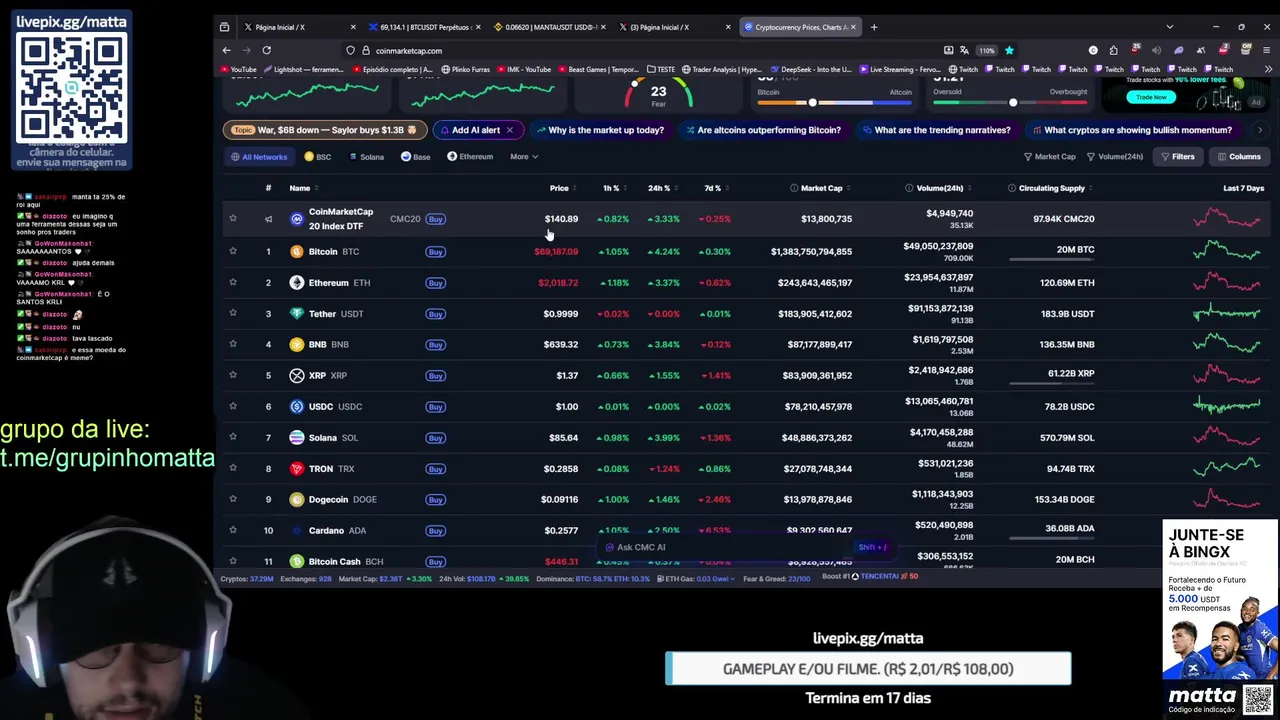Open the Filters button
1280x720 pixels.
pos(1177,157)
